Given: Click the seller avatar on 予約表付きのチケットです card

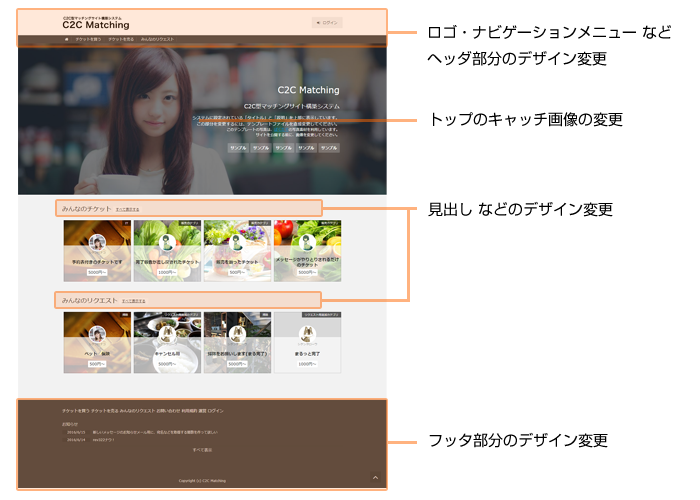Looking at the screenshot, I should 97,242.
